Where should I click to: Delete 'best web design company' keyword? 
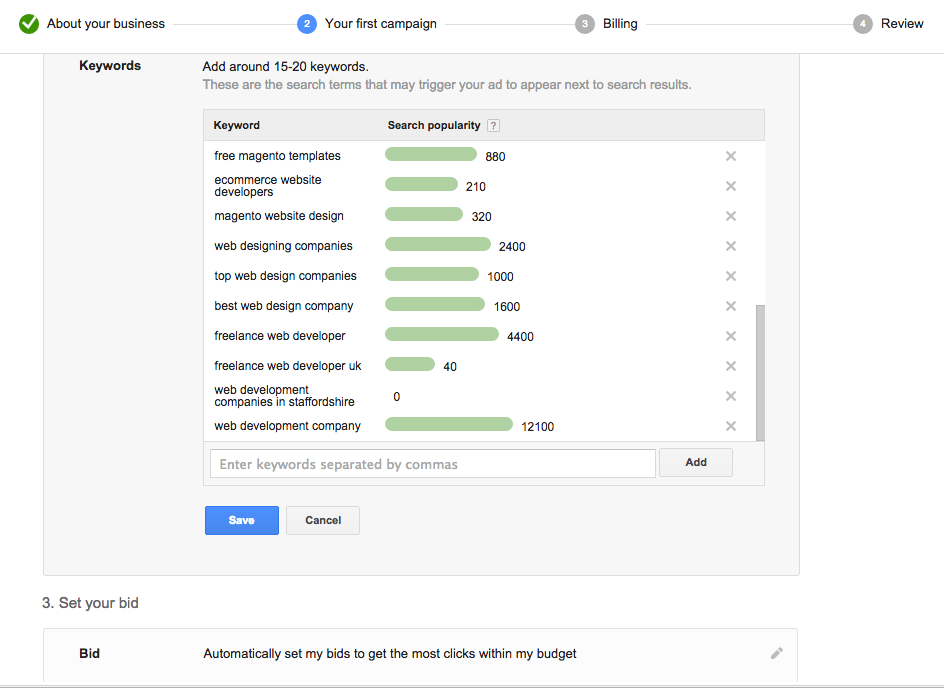tap(731, 306)
